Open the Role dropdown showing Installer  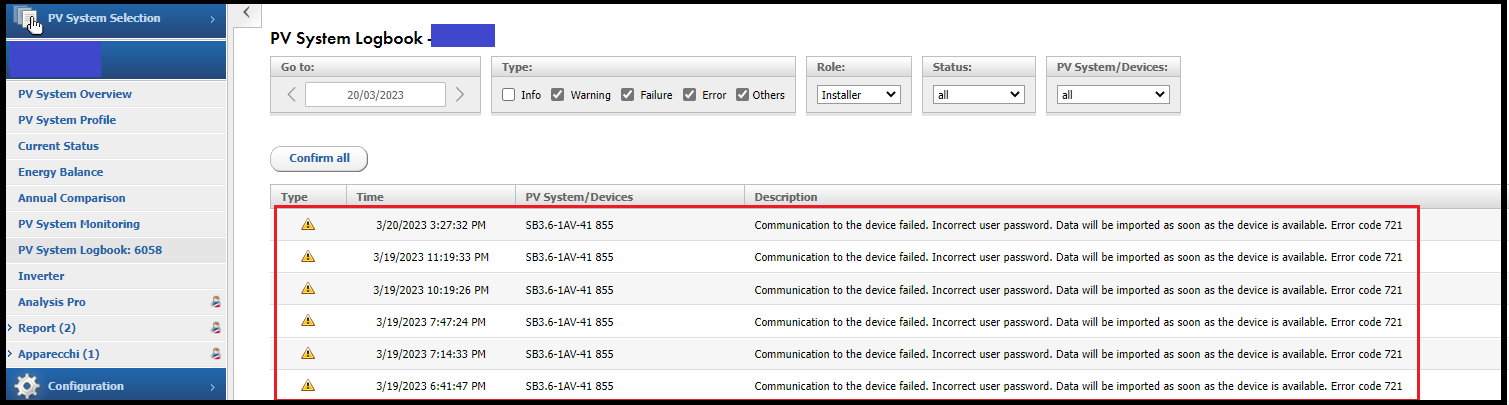[x=859, y=95]
